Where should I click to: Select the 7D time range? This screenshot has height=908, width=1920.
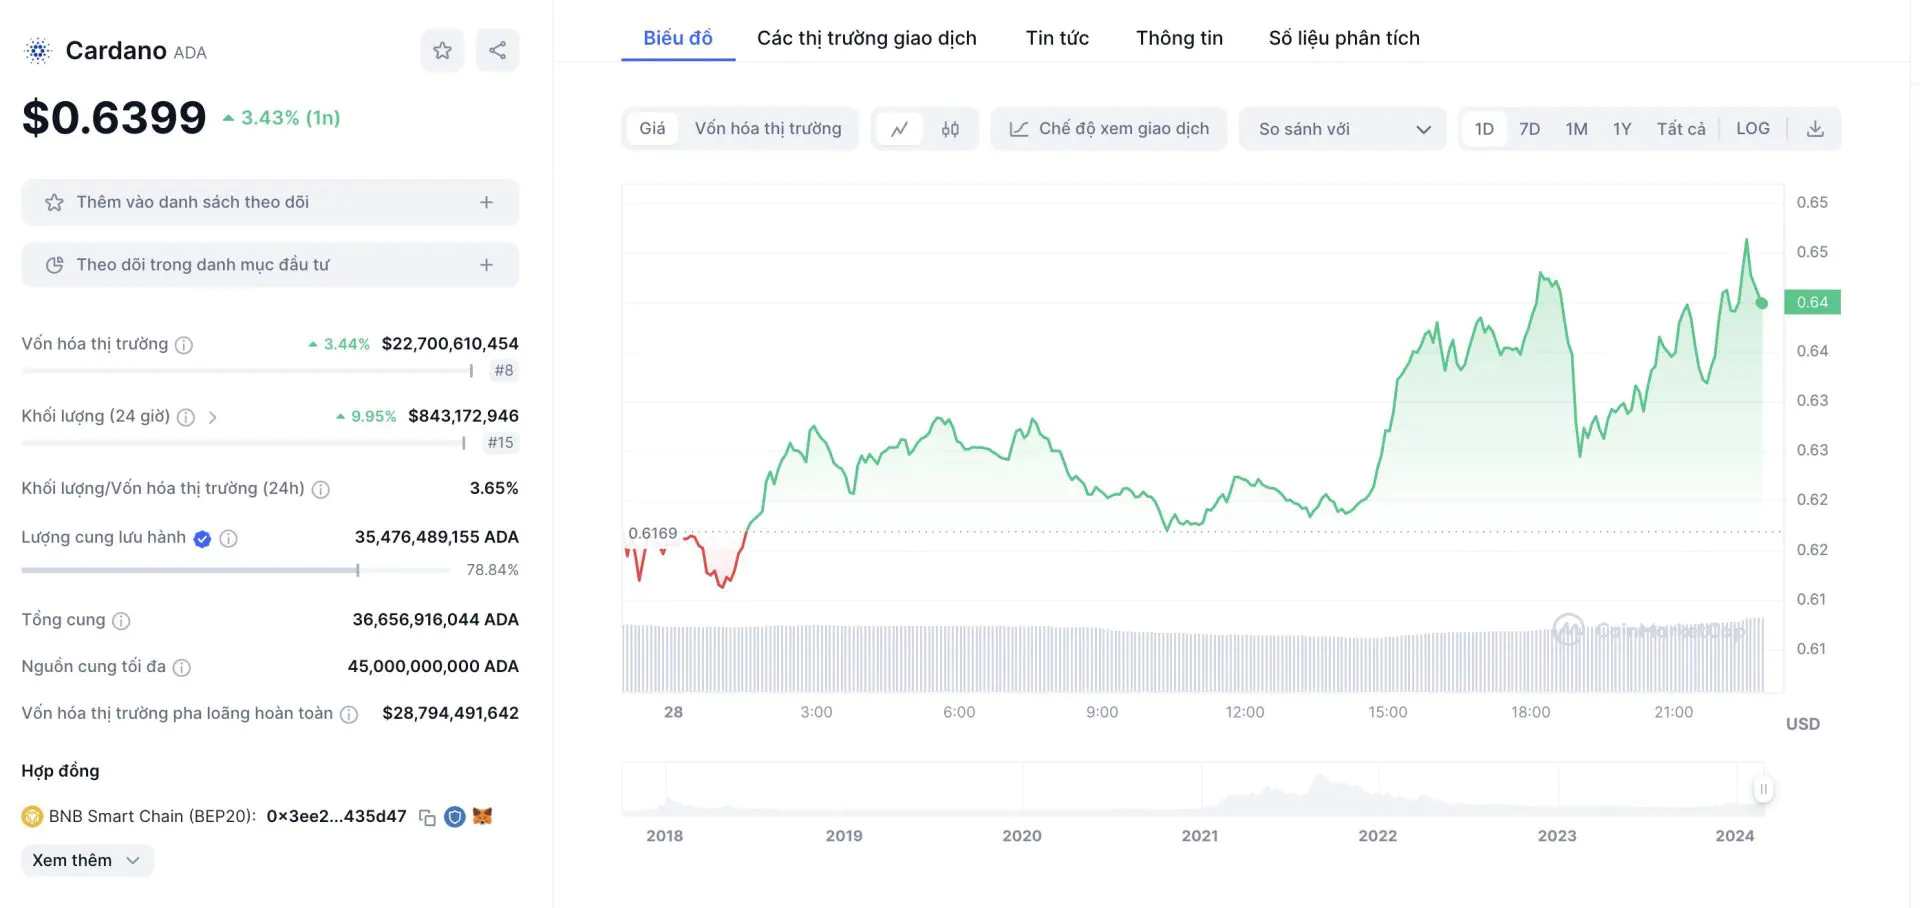1530,129
